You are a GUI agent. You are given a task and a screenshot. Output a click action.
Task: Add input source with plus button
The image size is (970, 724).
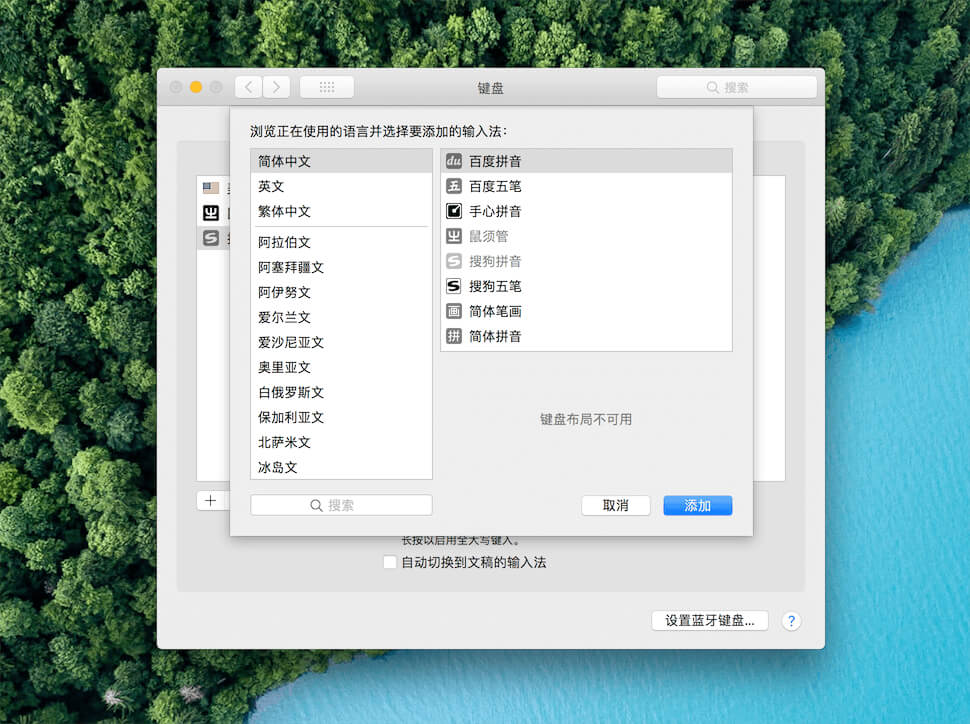point(210,501)
